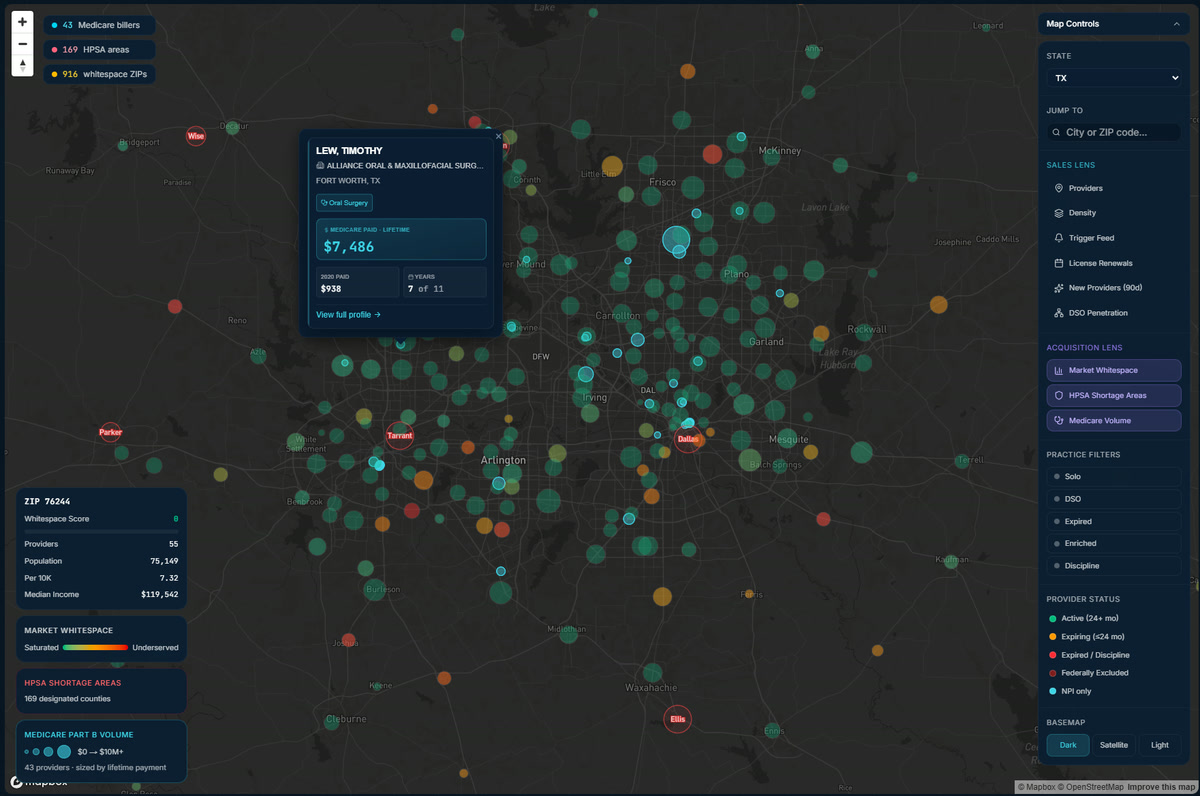Click the Mapbox logo in bottom corner
This screenshot has height=796, width=1200.
[x=39, y=782]
